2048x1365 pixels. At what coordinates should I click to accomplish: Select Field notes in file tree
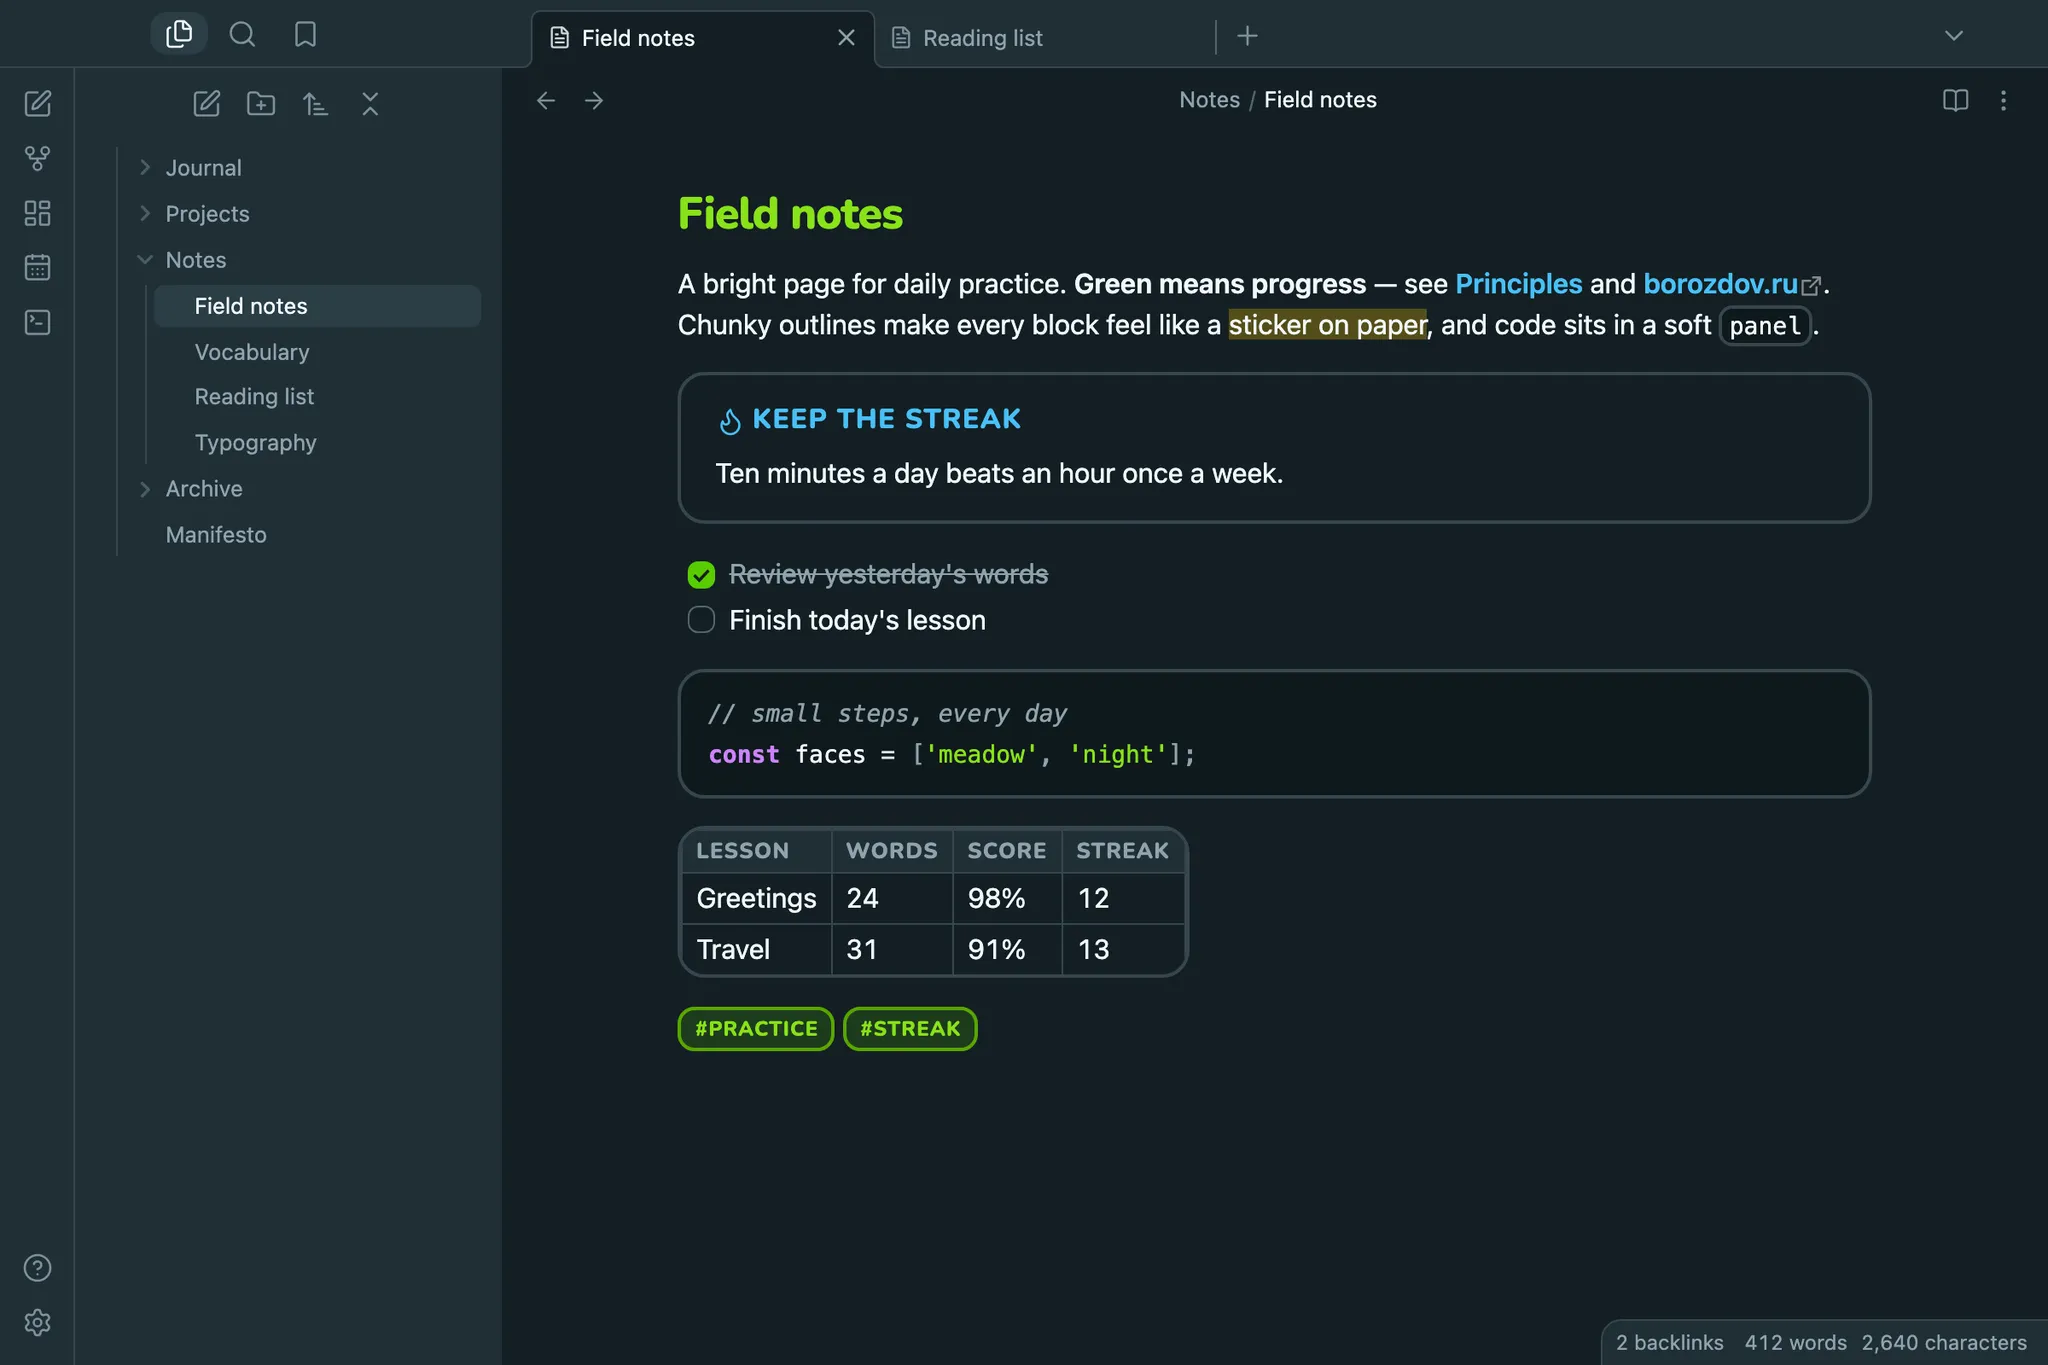pos(317,306)
